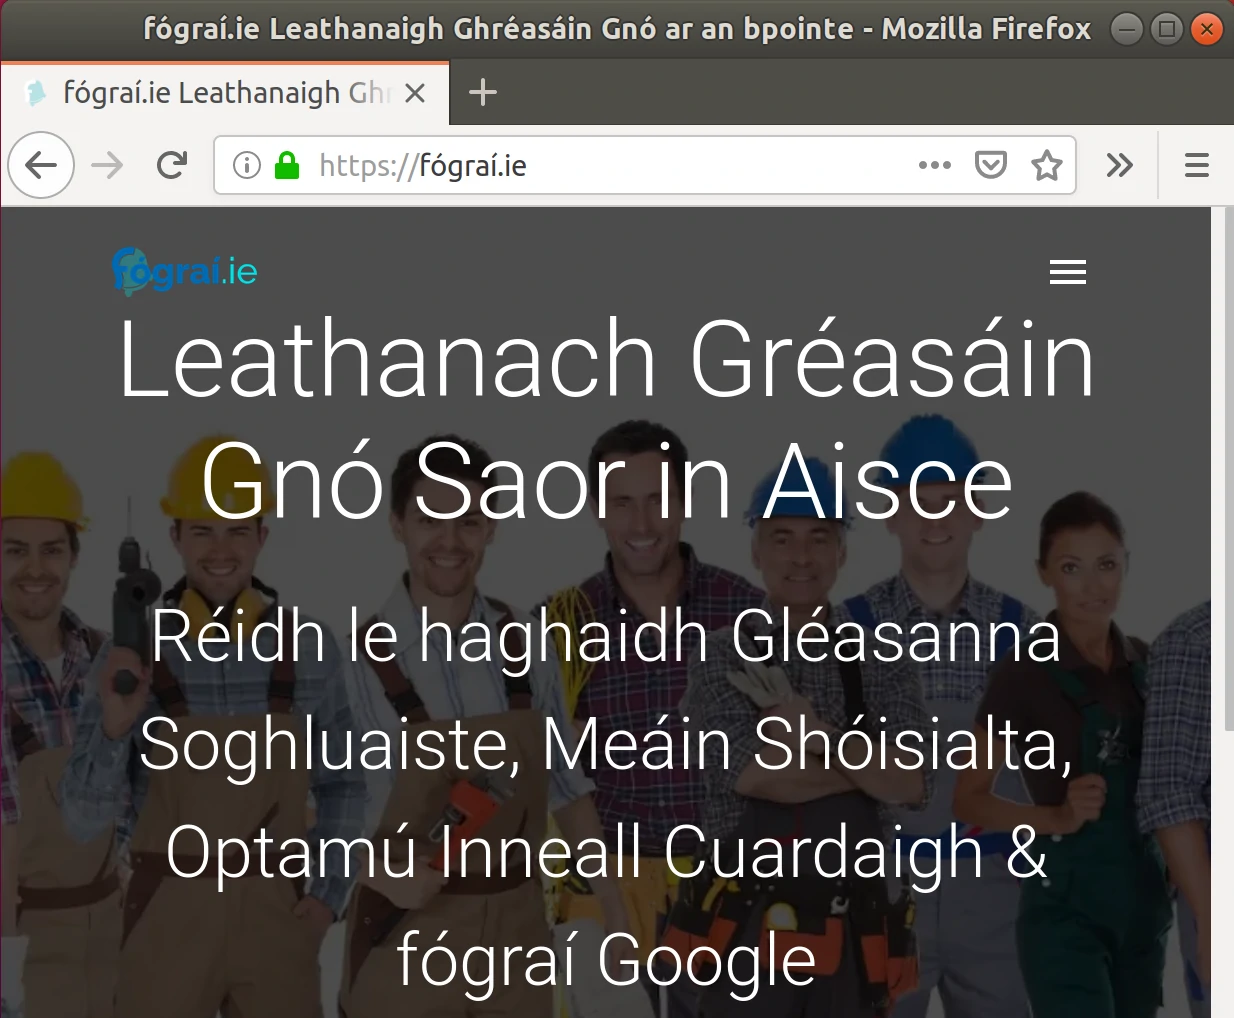
Task: Click the text 'Optamú Inneall Cuardaigh &'
Action: tap(606, 852)
